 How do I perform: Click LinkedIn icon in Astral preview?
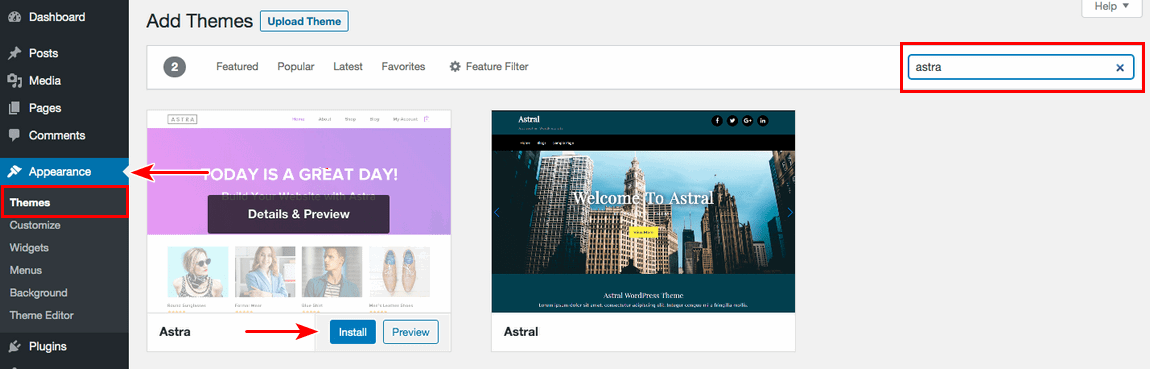point(763,120)
